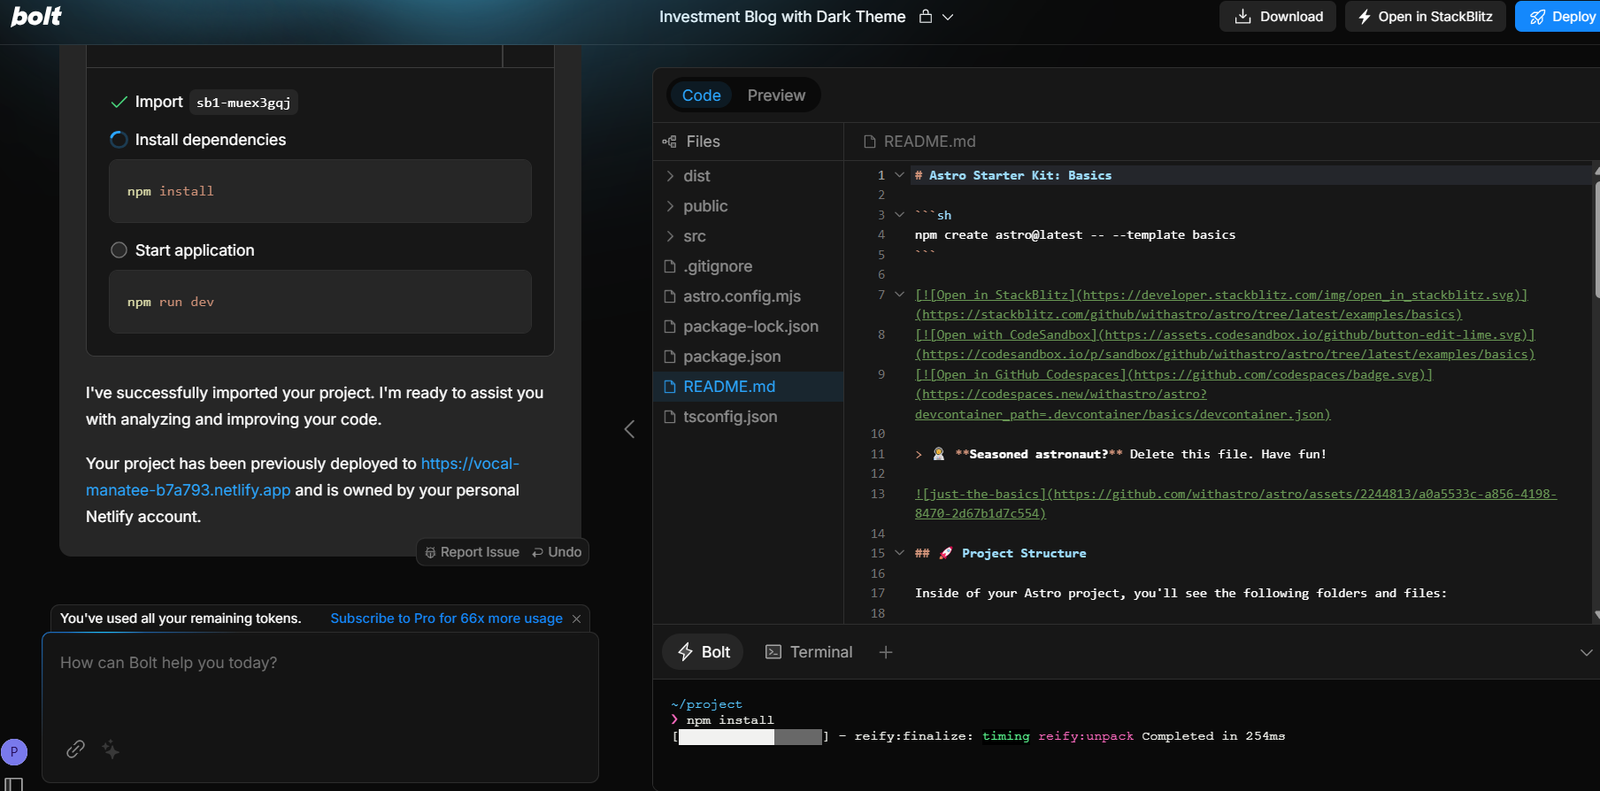Click the Report Issue bug icon
This screenshot has width=1600, height=791.
pos(430,552)
